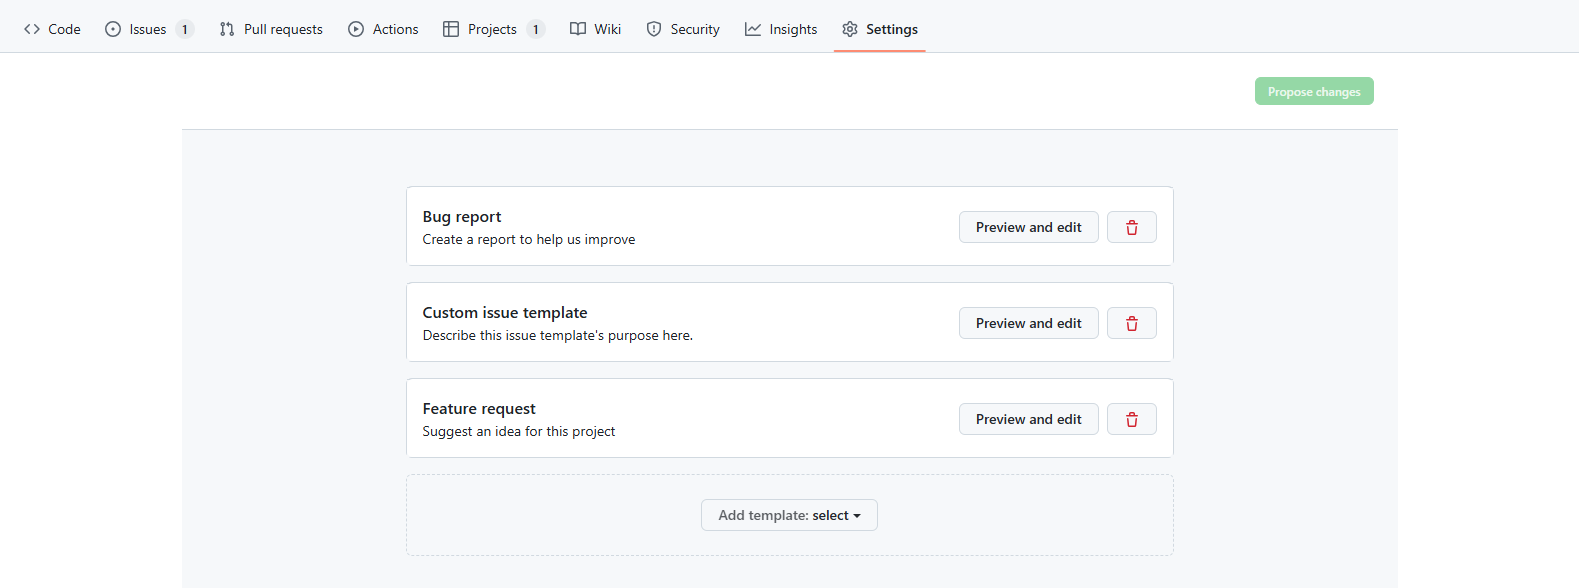
Task: Open the Pull requests tab
Action: 271,29
